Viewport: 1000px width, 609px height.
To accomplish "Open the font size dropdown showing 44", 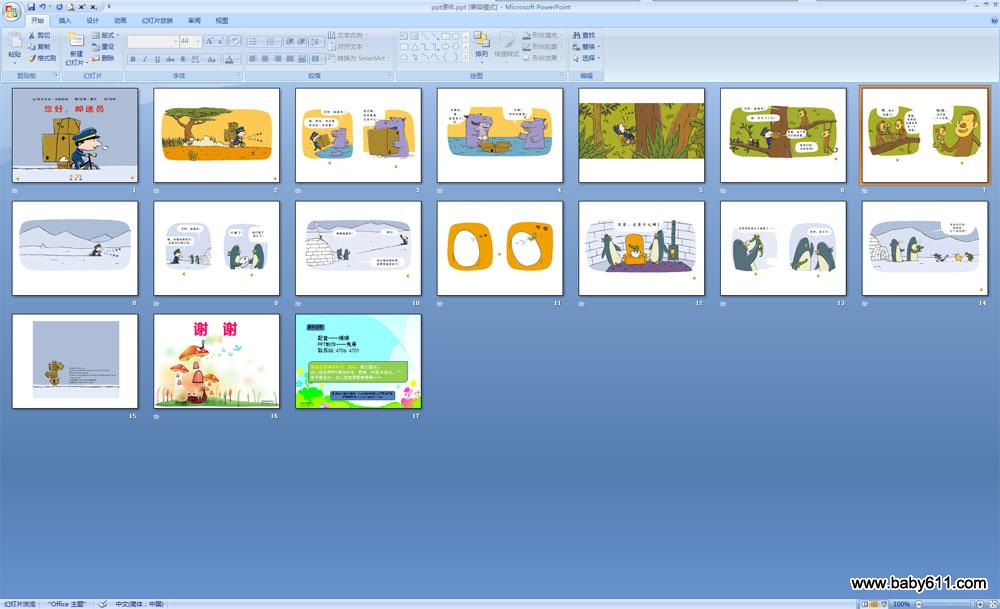I will (198, 41).
